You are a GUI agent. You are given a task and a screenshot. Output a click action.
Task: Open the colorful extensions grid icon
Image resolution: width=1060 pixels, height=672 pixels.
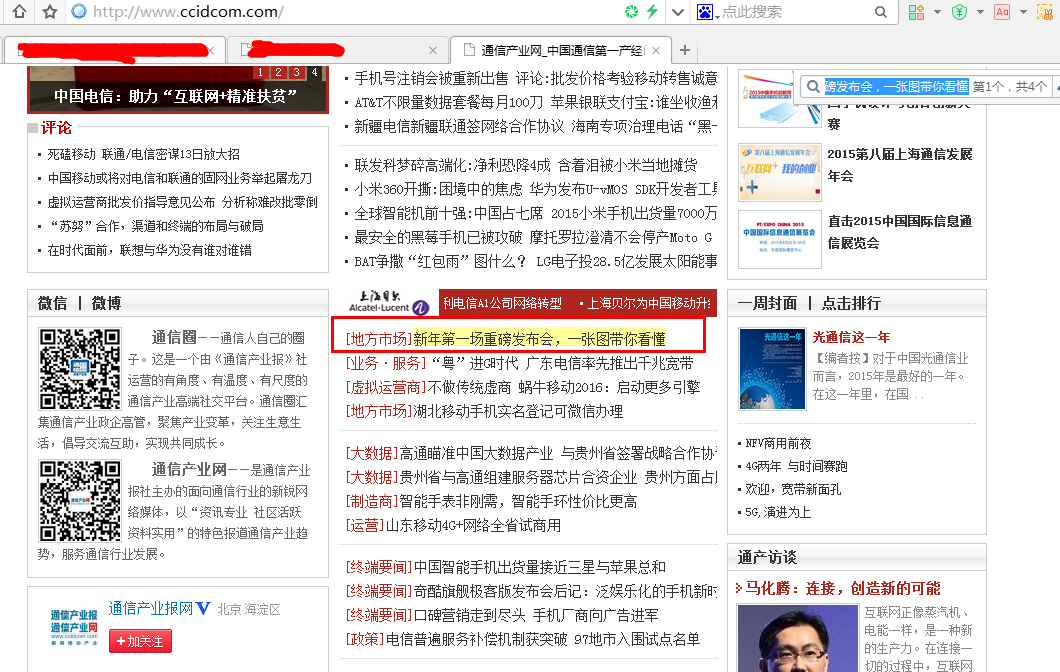(916, 11)
